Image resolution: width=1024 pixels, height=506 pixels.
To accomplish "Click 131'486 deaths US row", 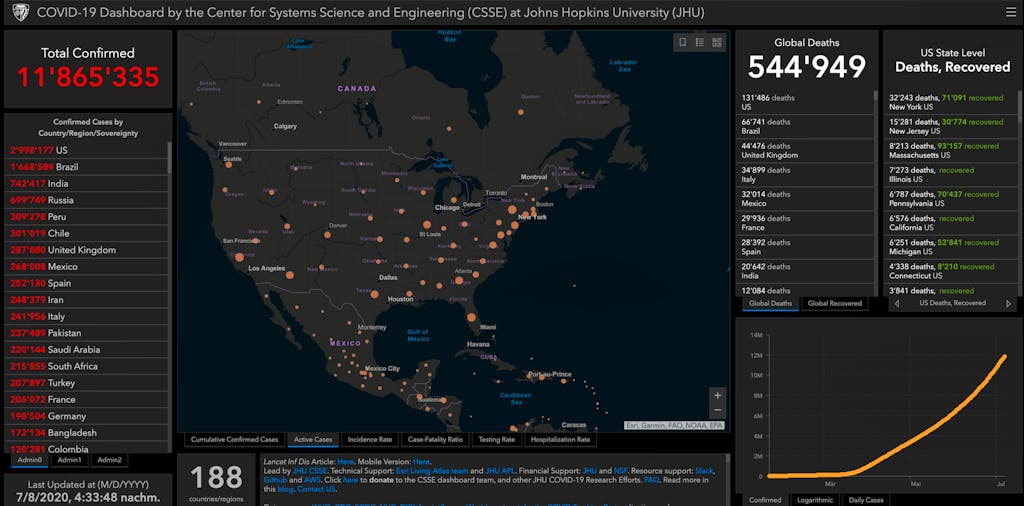I will [805, 102].
